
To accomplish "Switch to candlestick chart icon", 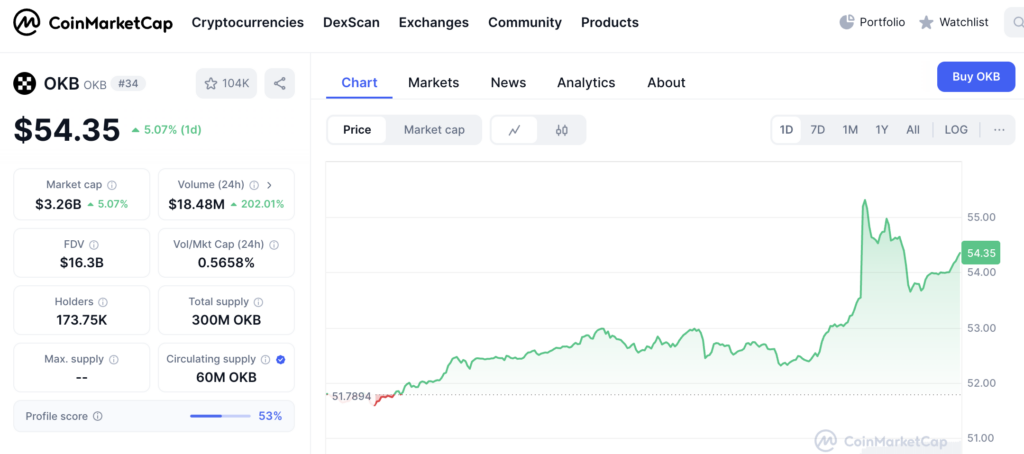I will click(562, 130).
